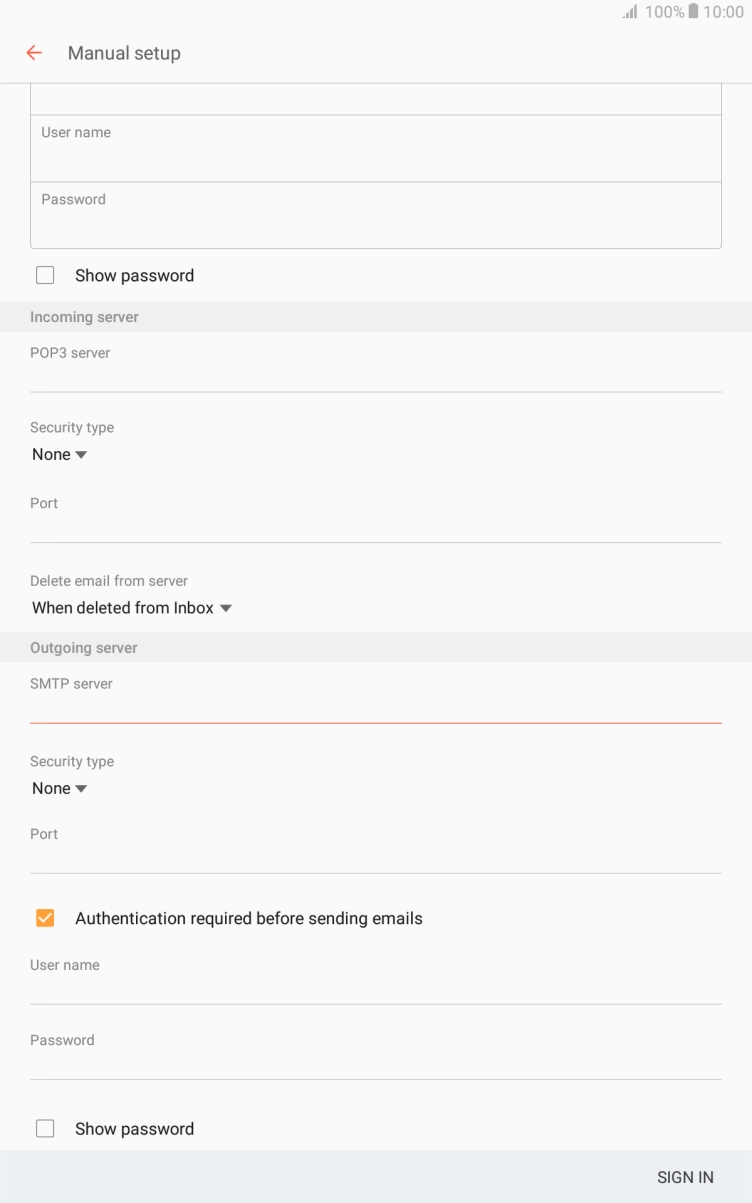Image resolution: width=752 pixels, height=1203 pixels.
Task: Click the Manual setup title text
Action: [x=124, y=52]
